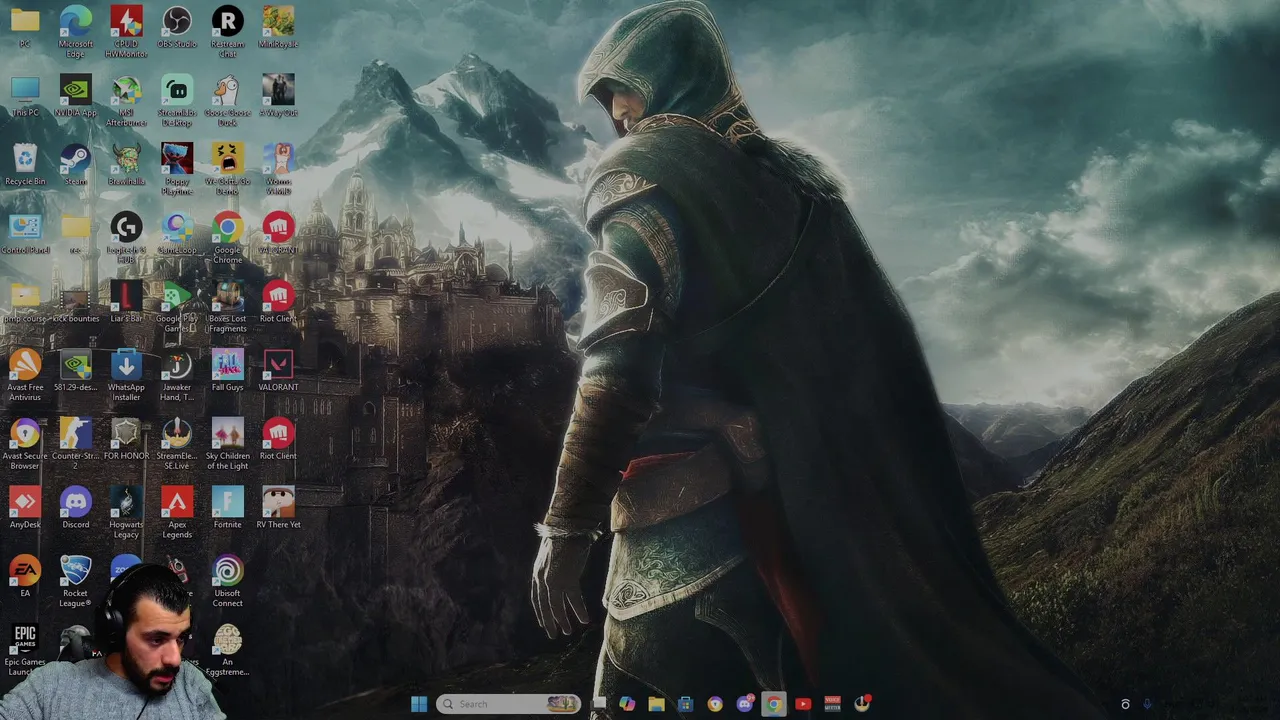Screen dimensions: 1280x720
Task: Open the OBS Studio shortcut
Action: [177, 27]
